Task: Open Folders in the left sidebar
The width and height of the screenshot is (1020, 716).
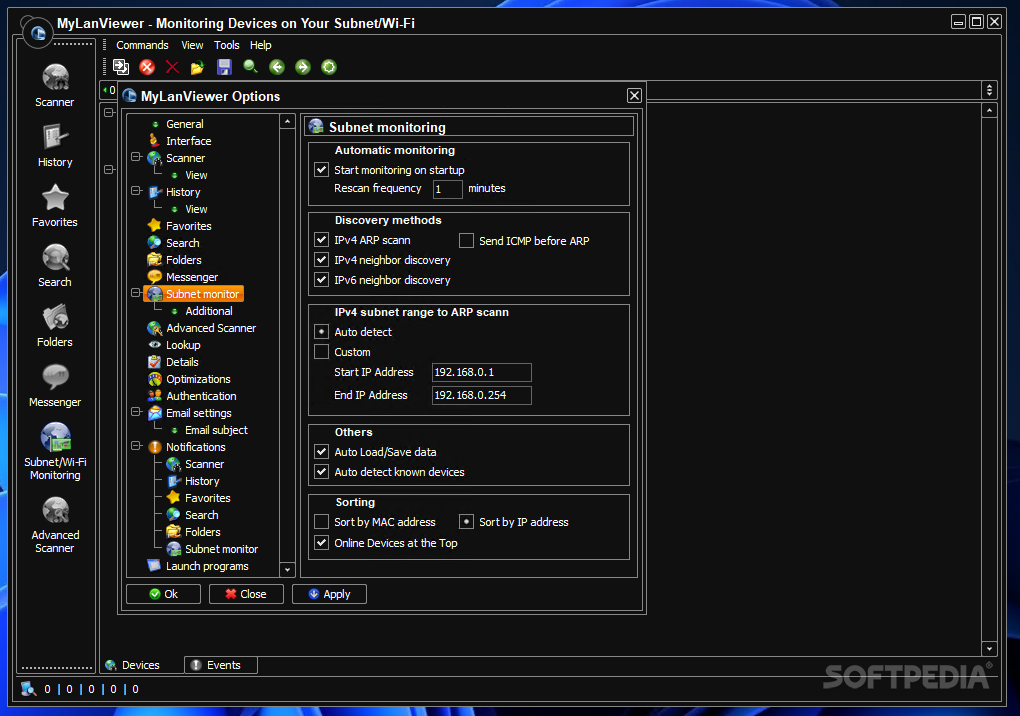Action: coord(55,325)
